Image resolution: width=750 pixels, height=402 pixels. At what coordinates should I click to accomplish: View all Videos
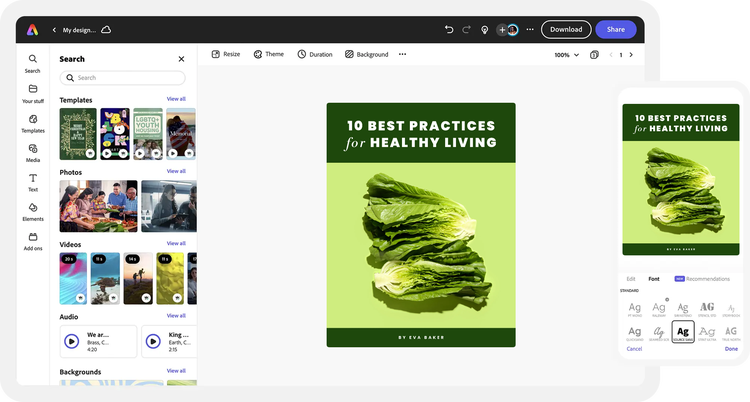(176, 243)
